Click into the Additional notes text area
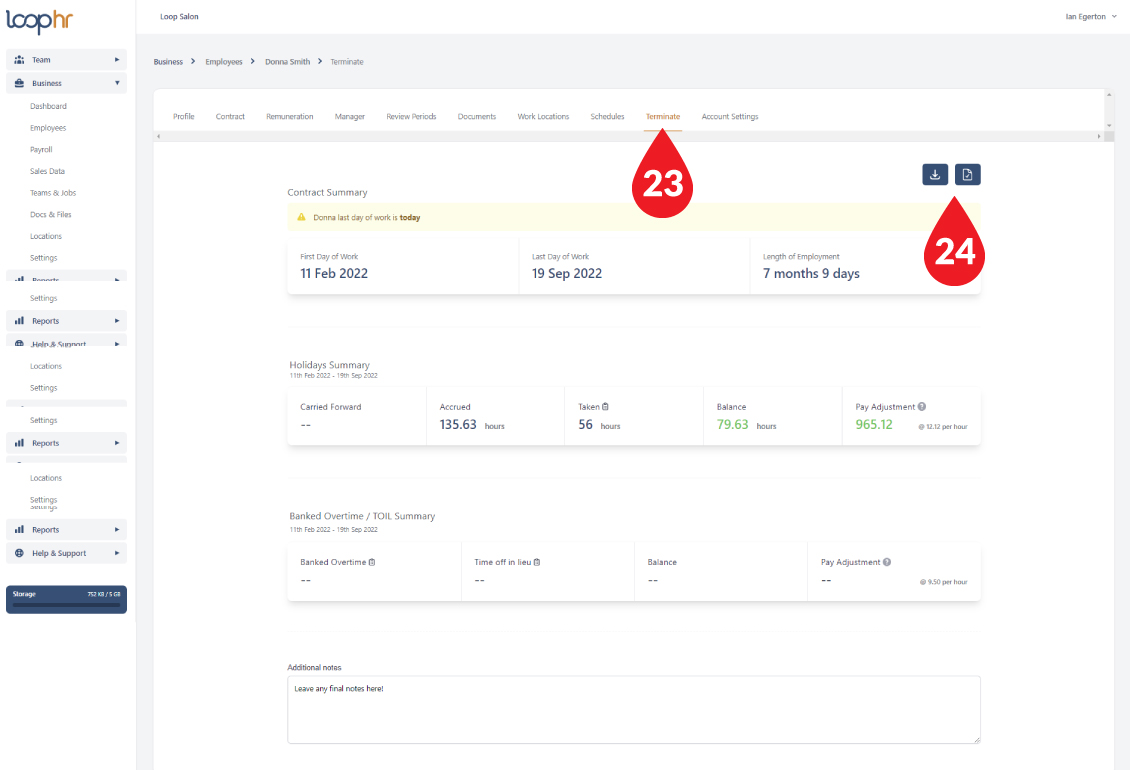The image size is (1130, 770). [633, 709]
